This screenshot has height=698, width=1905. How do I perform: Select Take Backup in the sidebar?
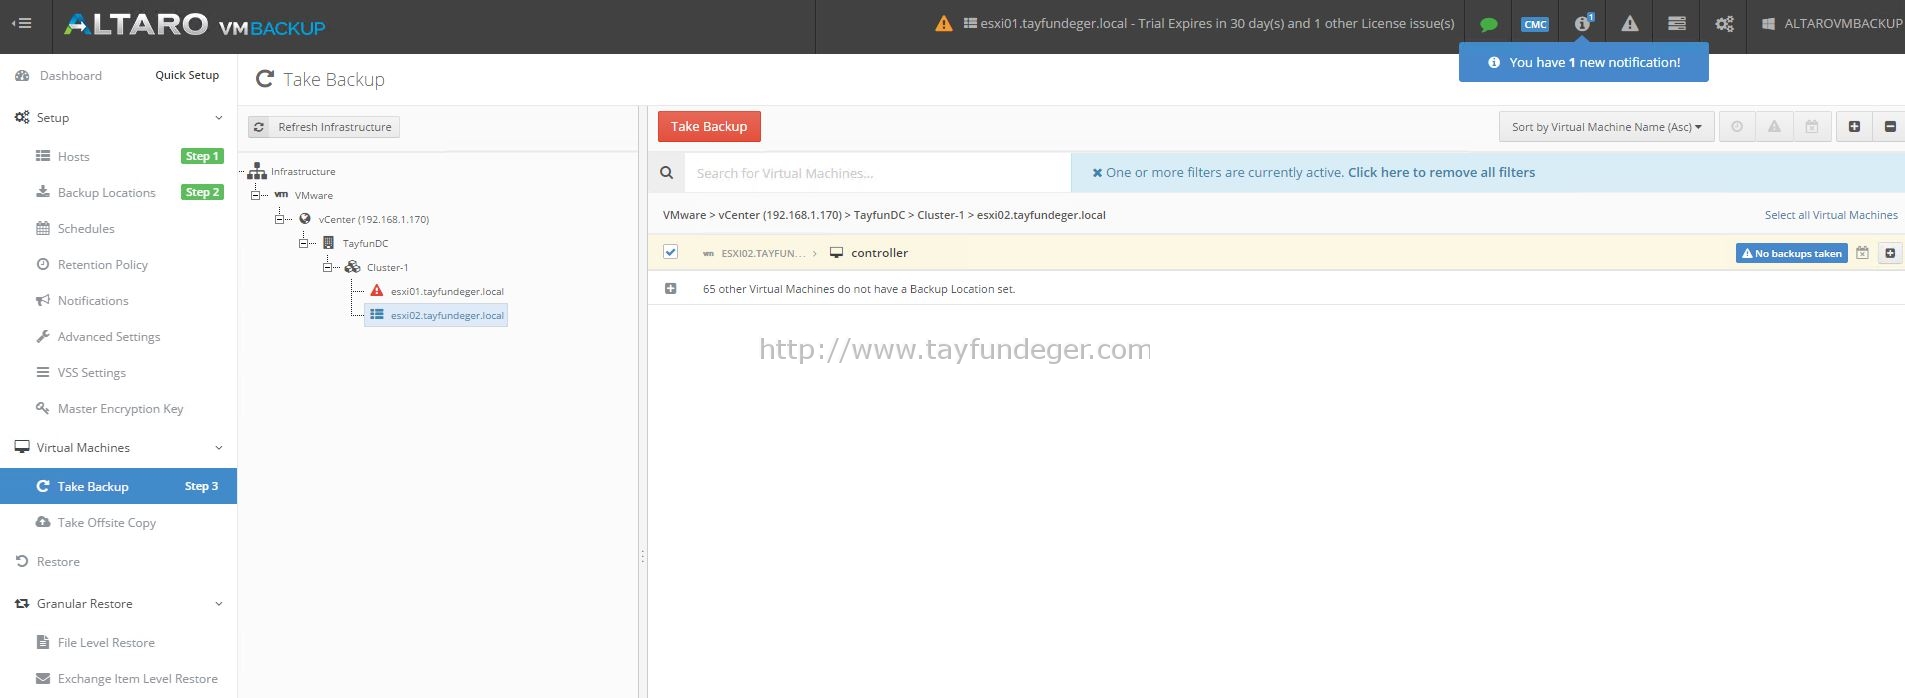(118, 486)
